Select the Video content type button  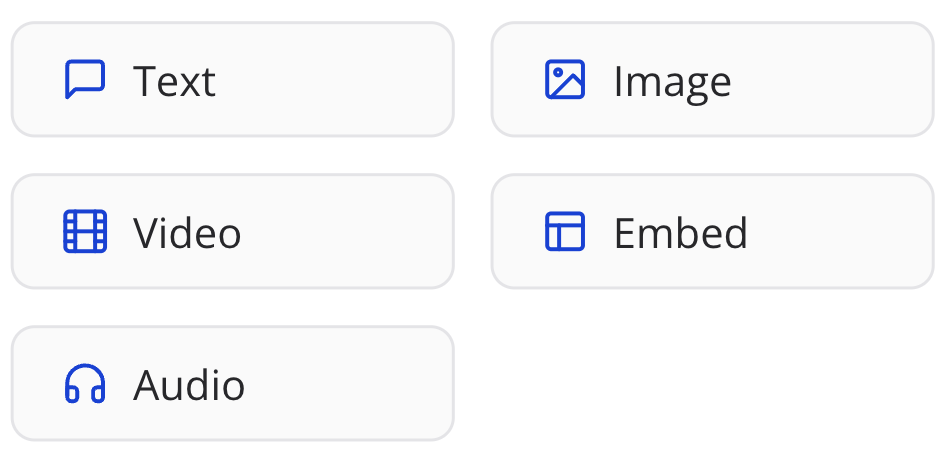232,232
